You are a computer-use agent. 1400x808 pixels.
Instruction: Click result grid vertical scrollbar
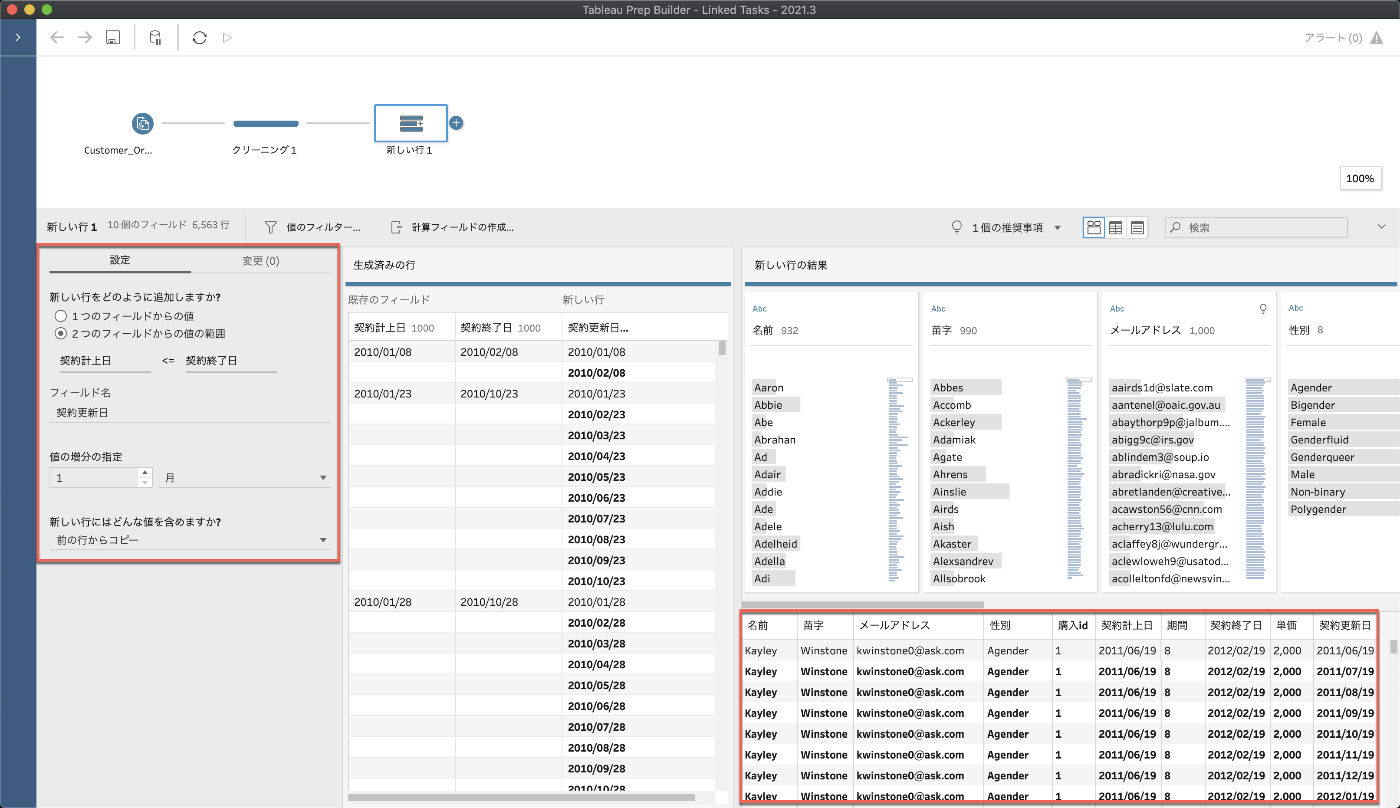1394,646
